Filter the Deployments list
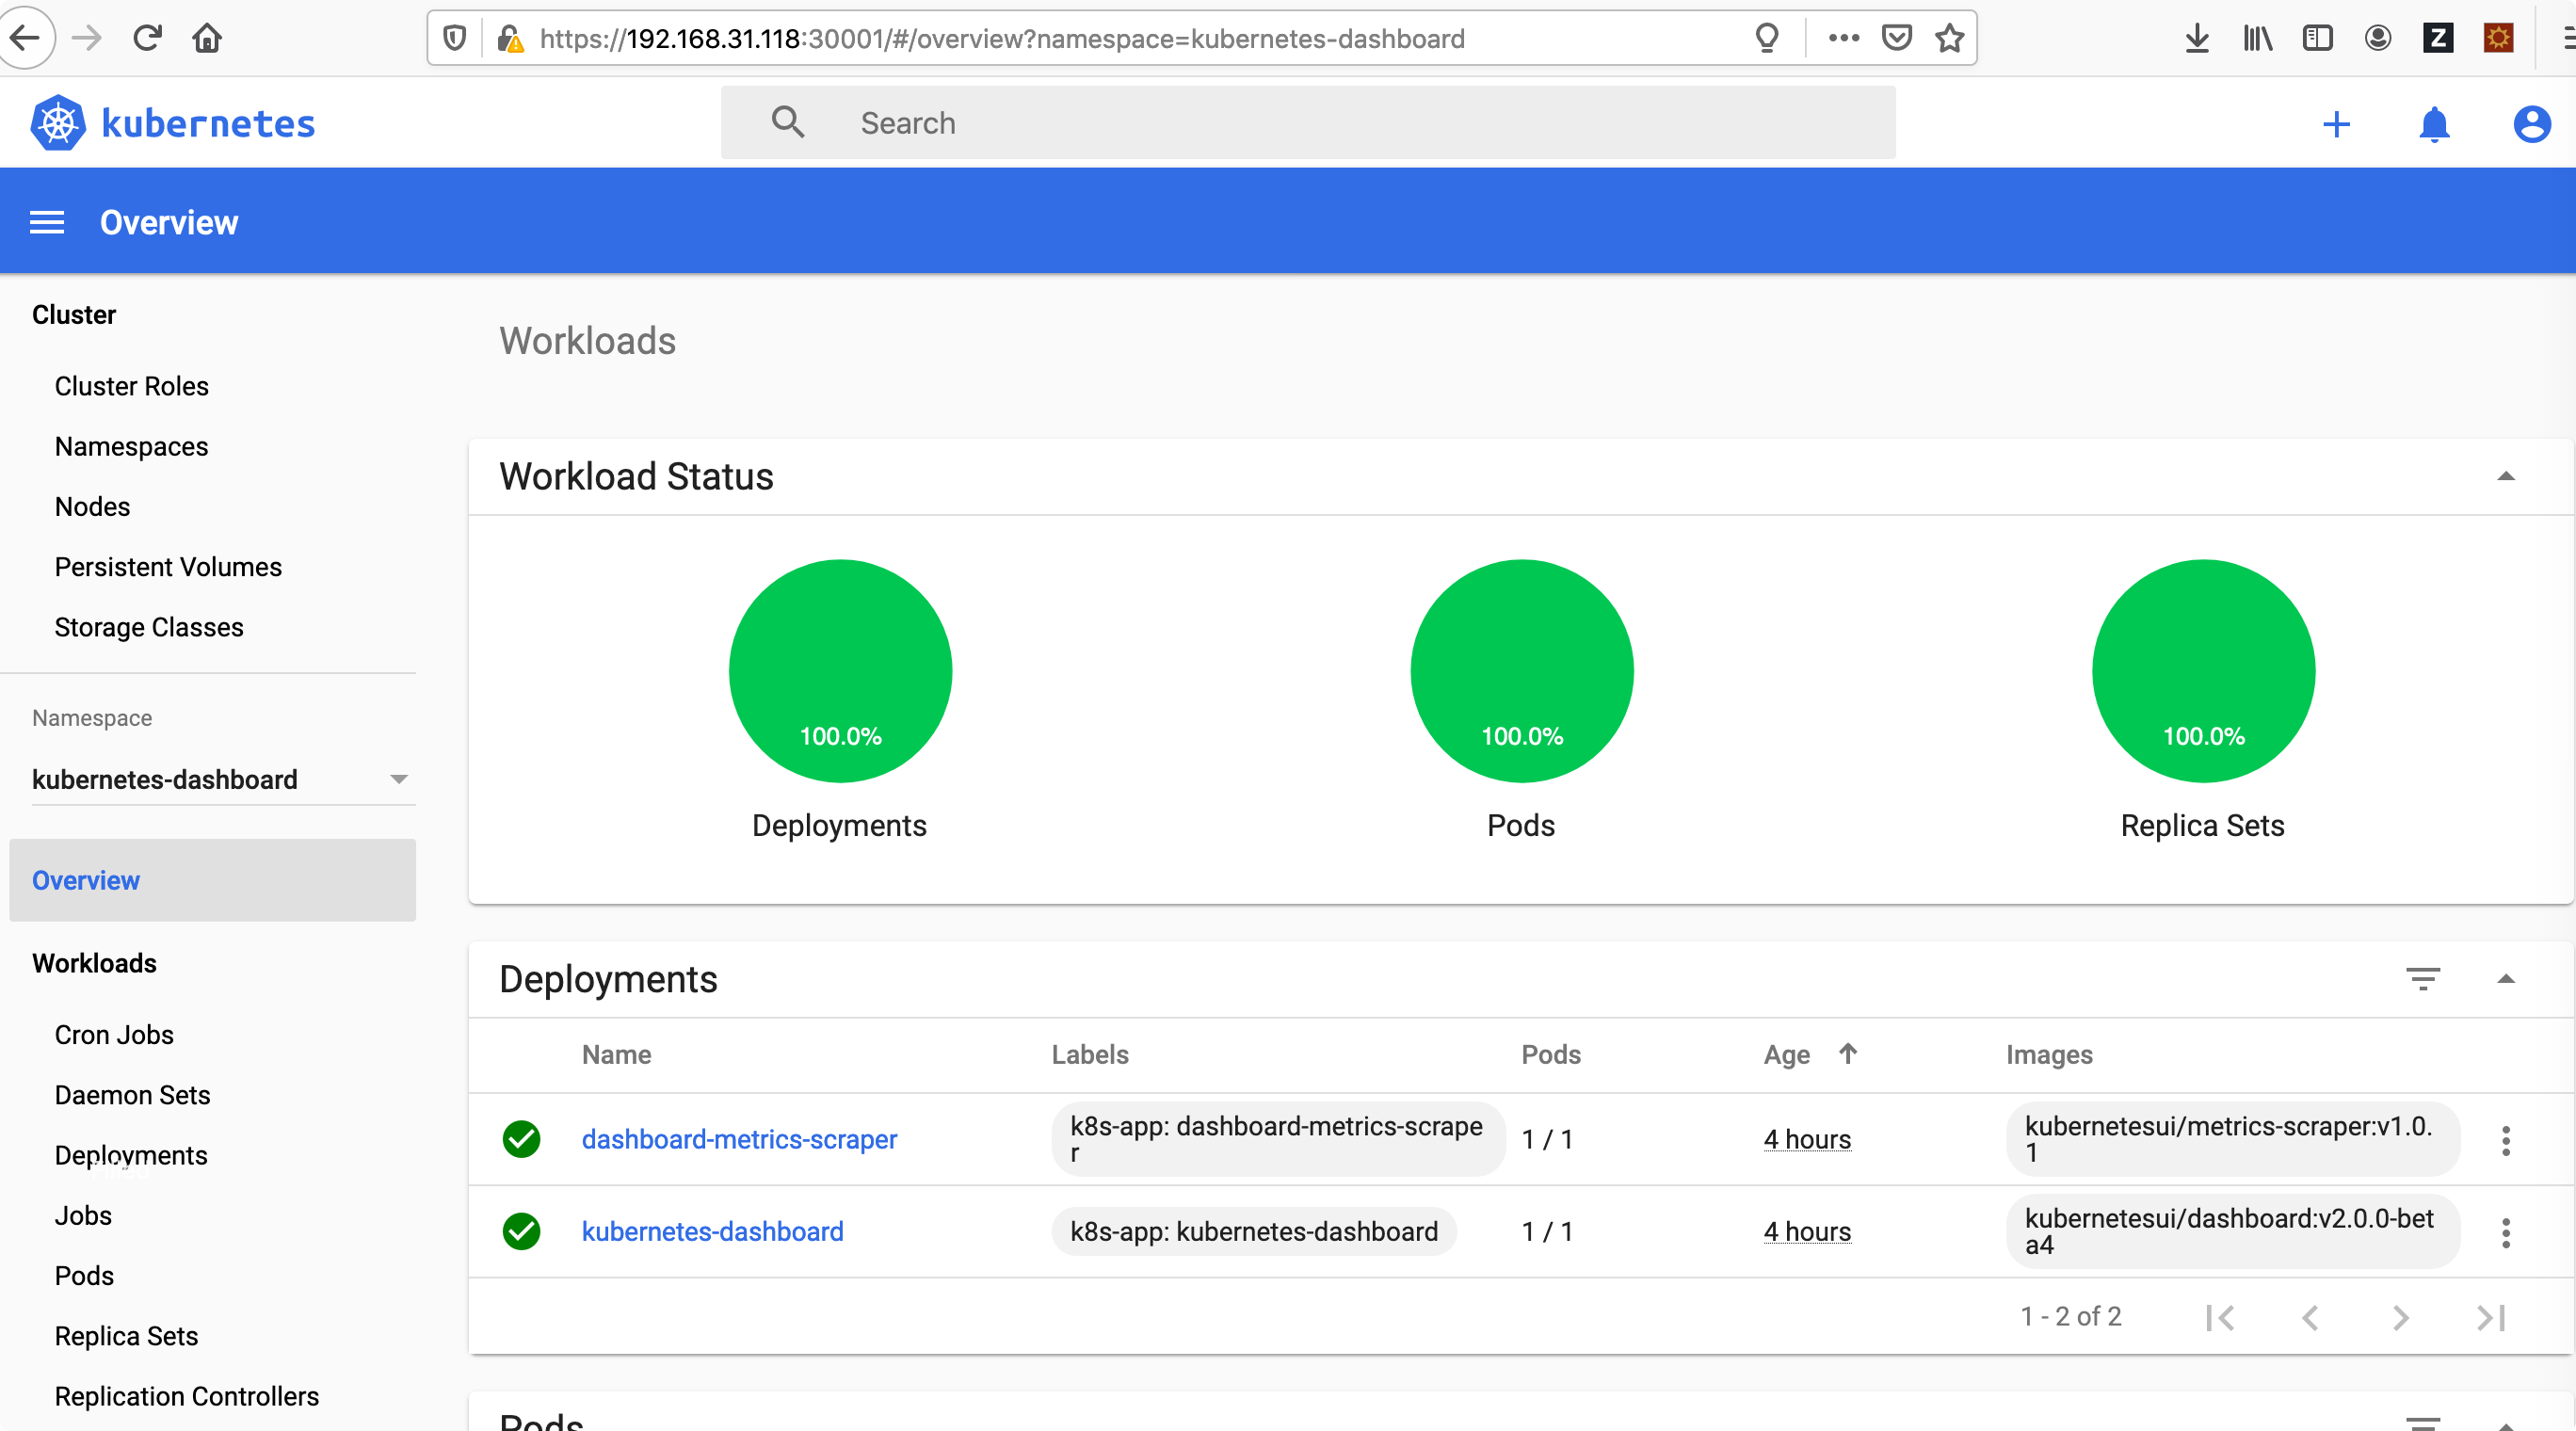The width and height of the screenshot is (2576, 1431). (x=2422, y=979)
